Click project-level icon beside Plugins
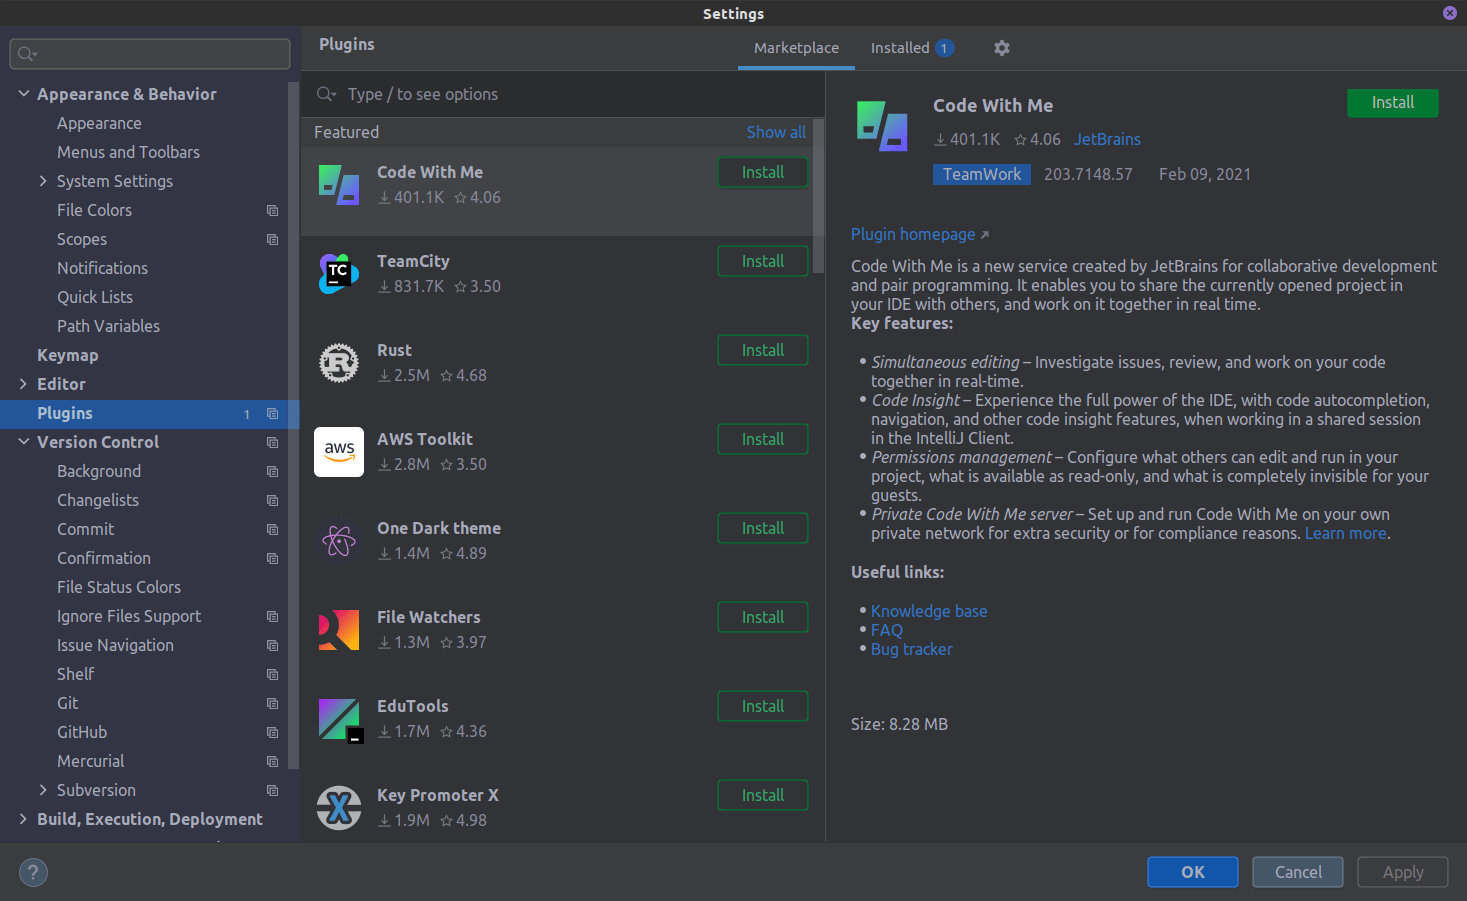Image resolution: width=1467 pixels, height=901 pixels. [272, 413]
